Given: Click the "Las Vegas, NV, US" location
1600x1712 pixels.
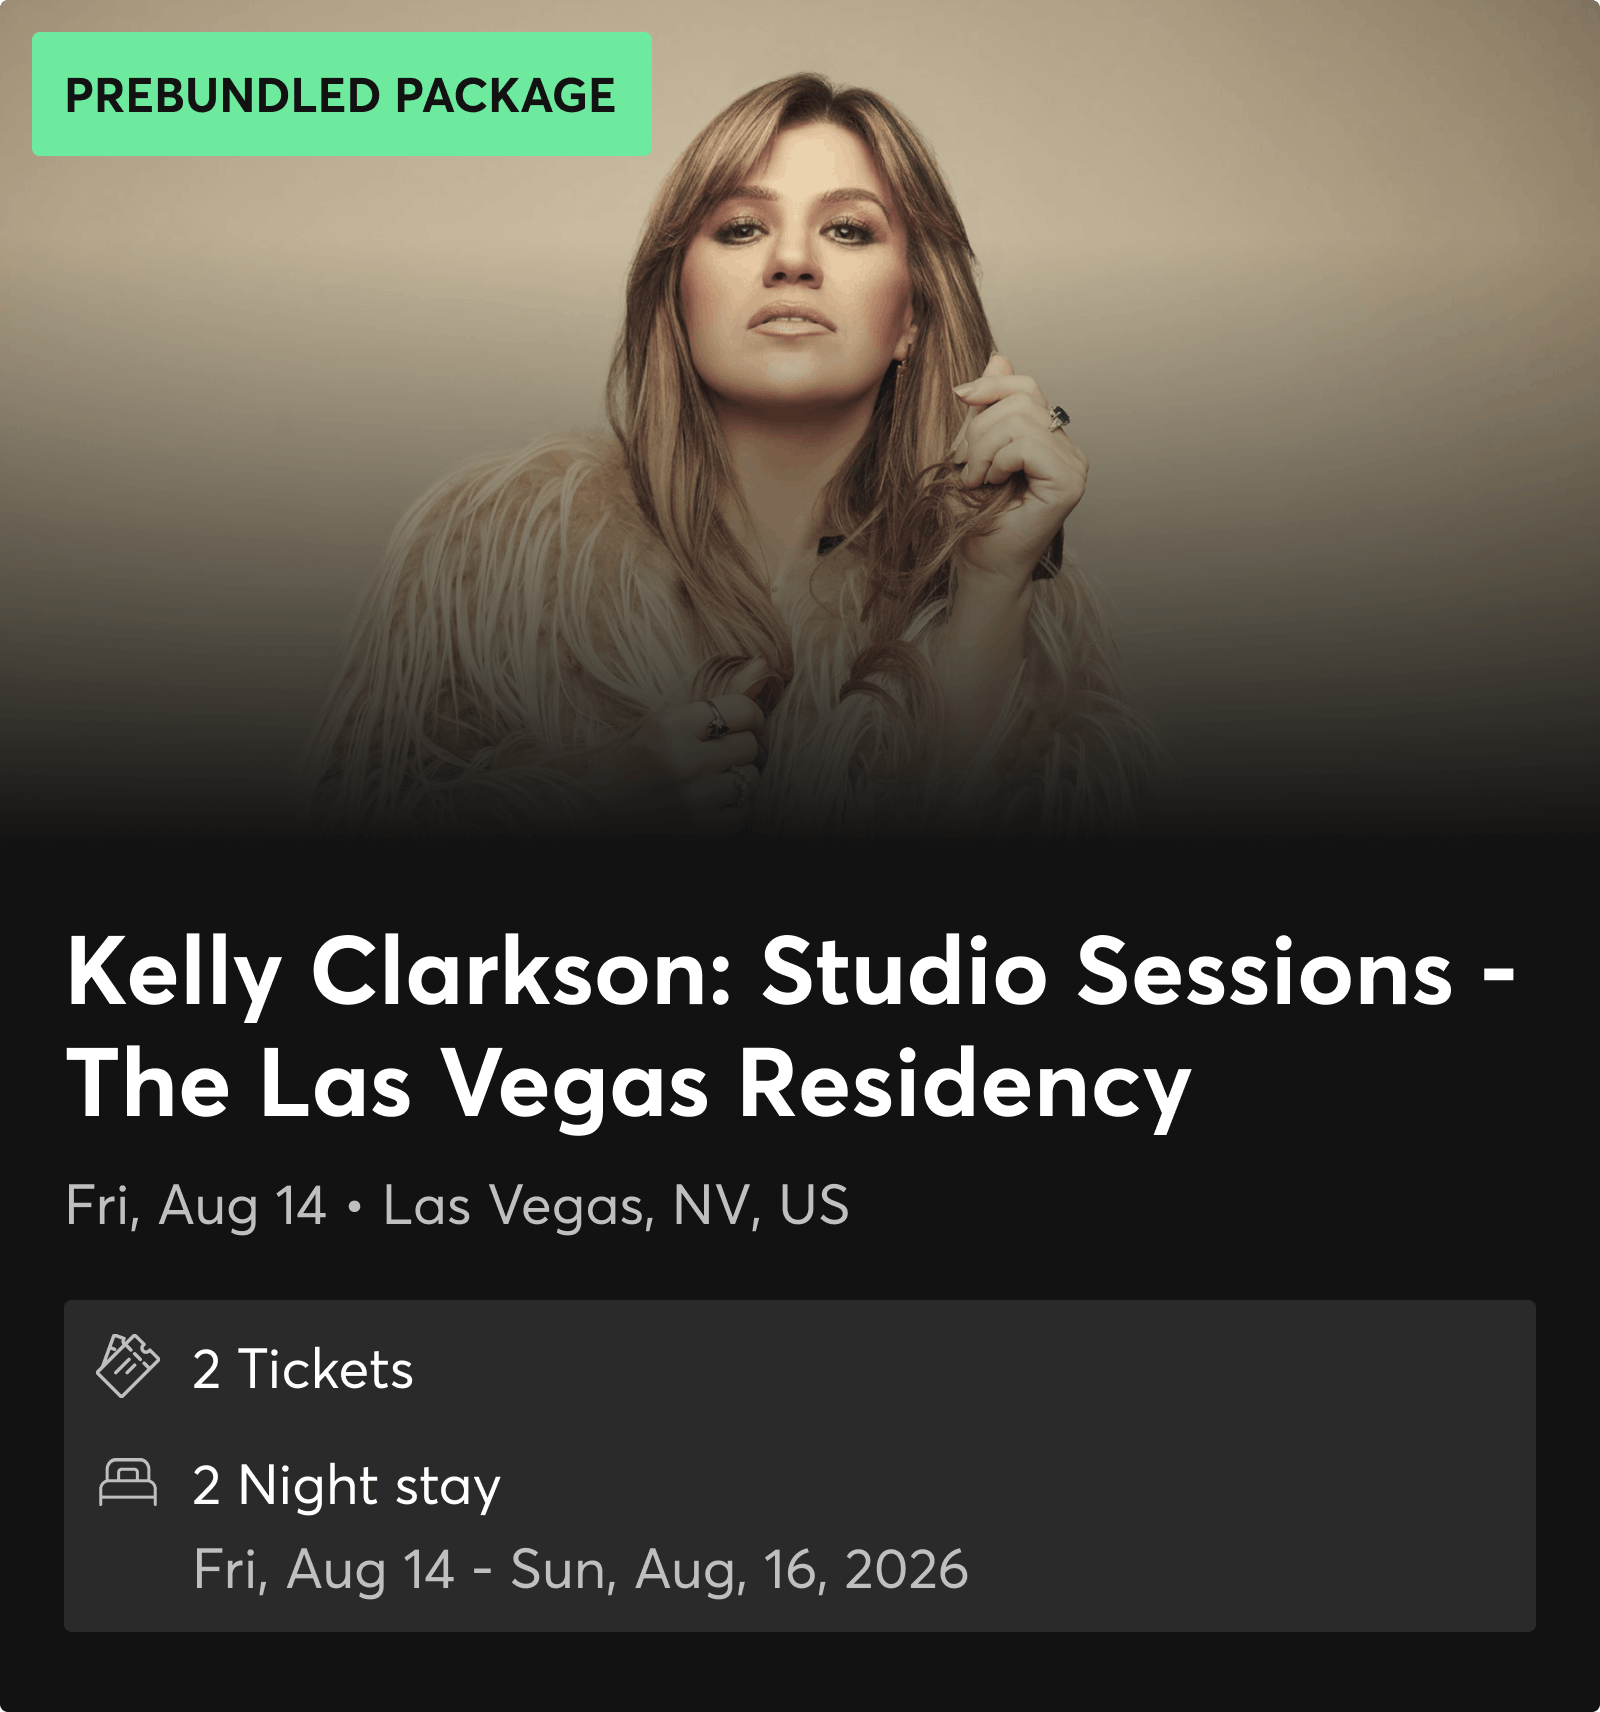Looking at the screenshot, I should (616, 1205).
